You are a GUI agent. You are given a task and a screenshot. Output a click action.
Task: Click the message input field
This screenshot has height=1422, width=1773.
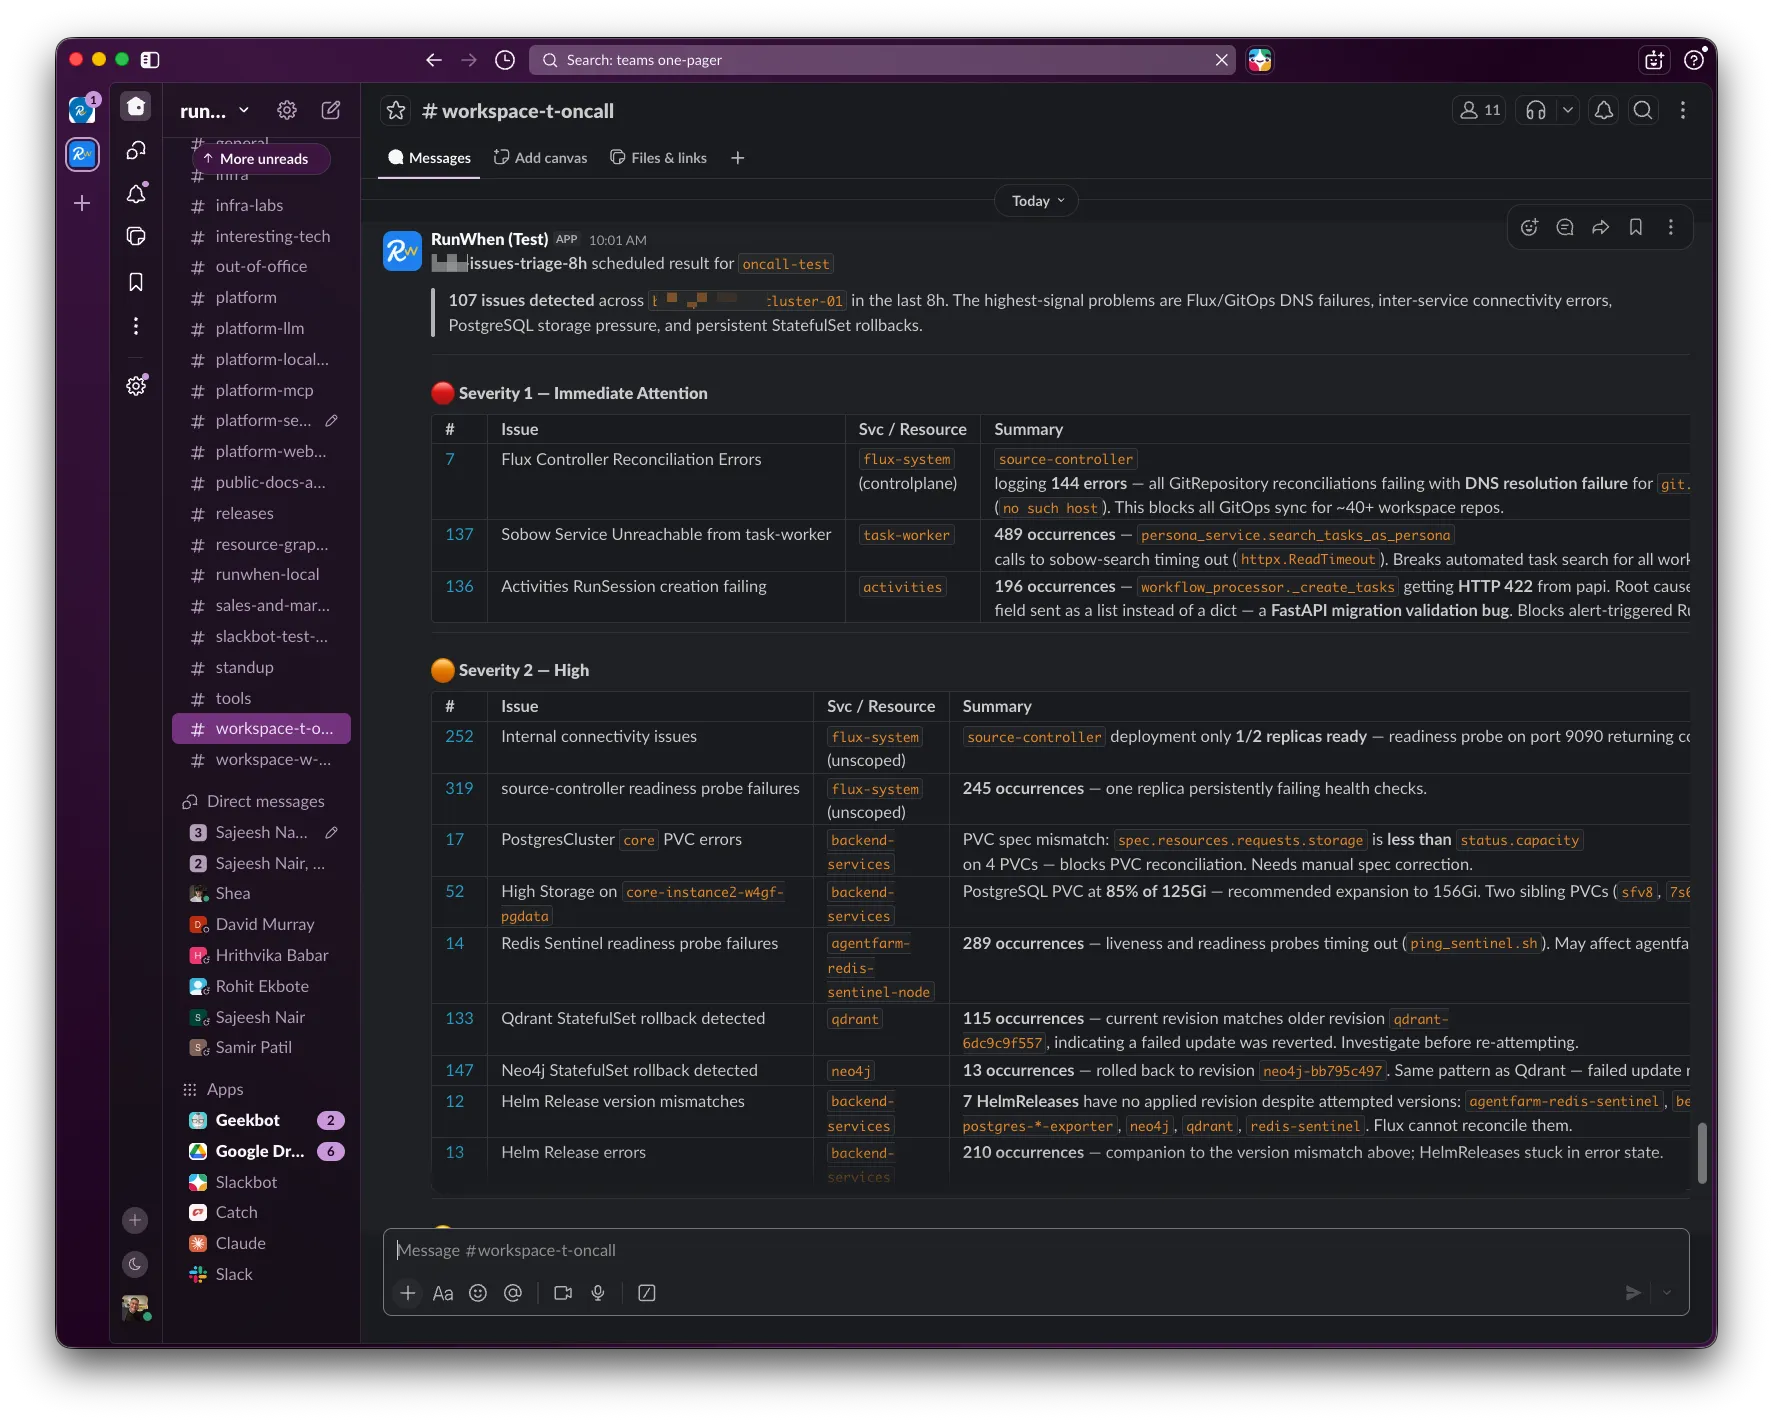(1036, 1250)
